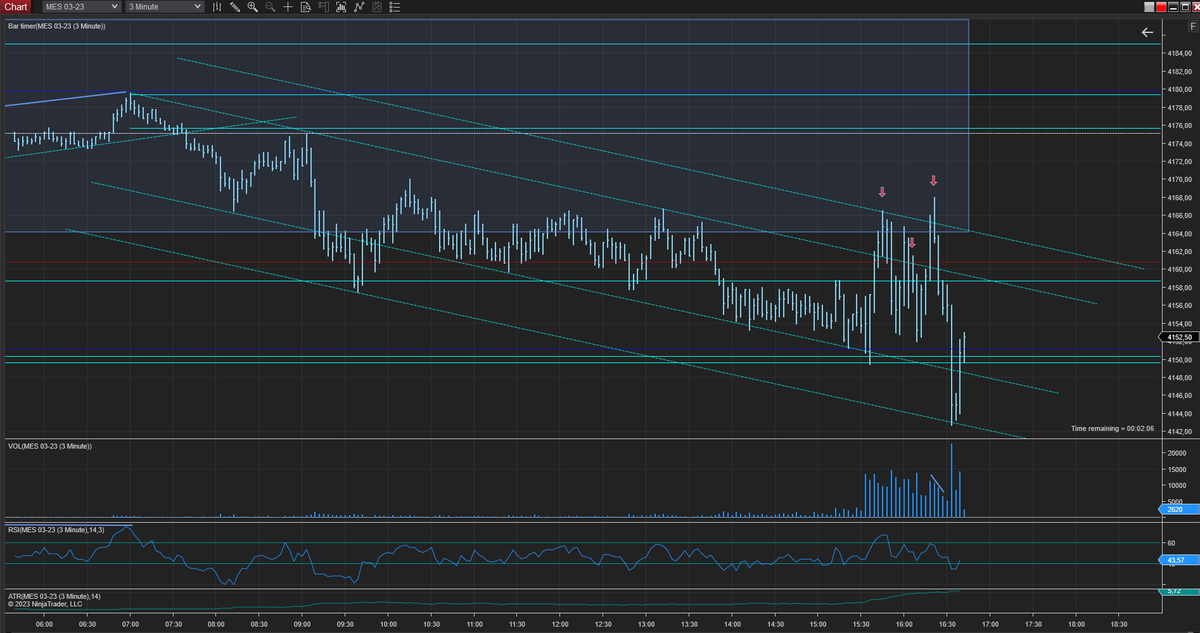The height and width of the screenshot is (633, 1200).
Task: Click the © 2023 NinjaTrader, LLC text
Action: coord(45,604)
